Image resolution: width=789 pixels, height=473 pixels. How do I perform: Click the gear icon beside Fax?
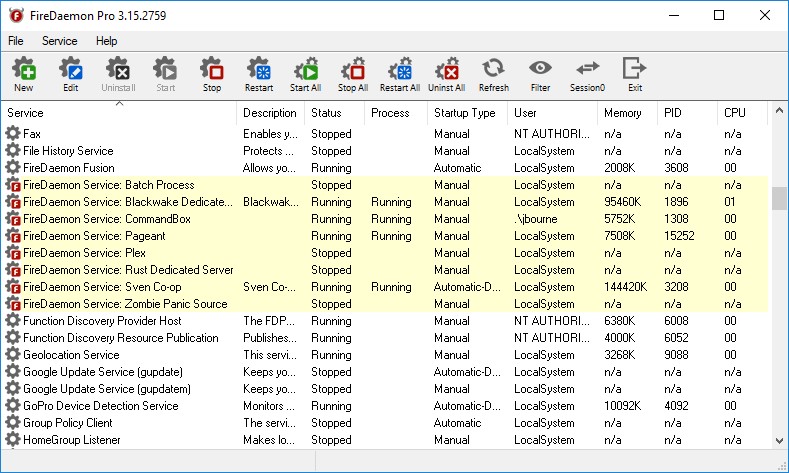(13, 133)
